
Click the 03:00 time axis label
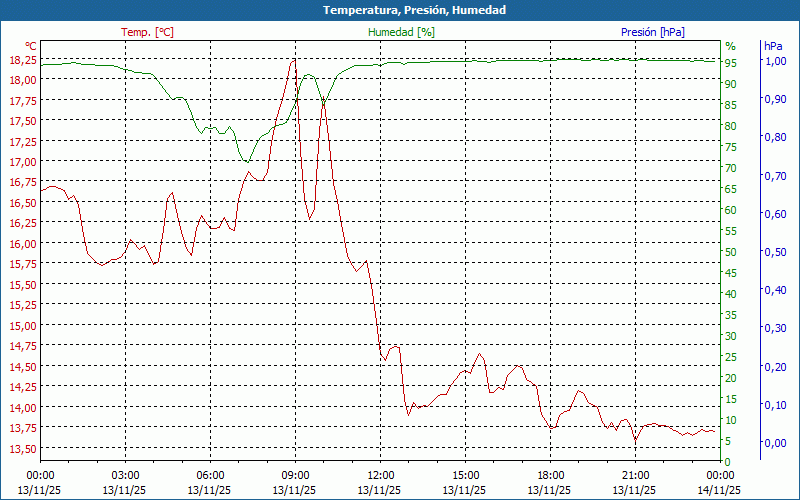click(125, 475)
